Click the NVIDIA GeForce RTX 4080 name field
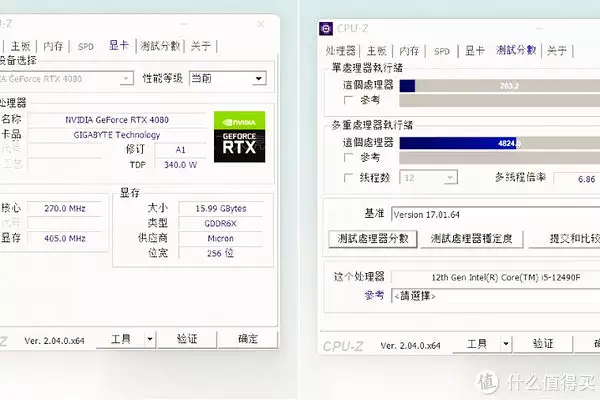The width and height of the screenshot is (600, 400). pyautogui.click(x=117, y=120)
